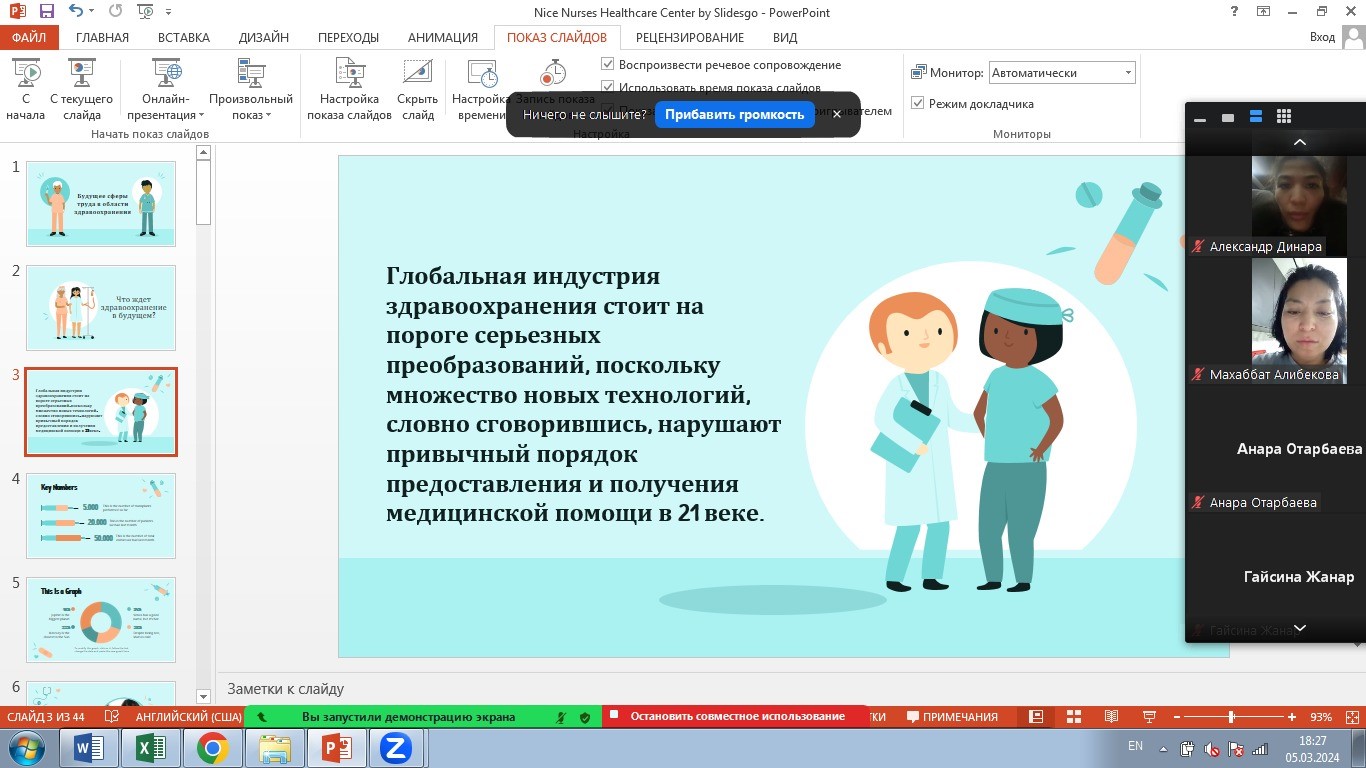This screenshot has width=1366, height=768.
Task: Open ПРИМЕЧАНИЯ comments in status bar
Action: coord(952,717)
